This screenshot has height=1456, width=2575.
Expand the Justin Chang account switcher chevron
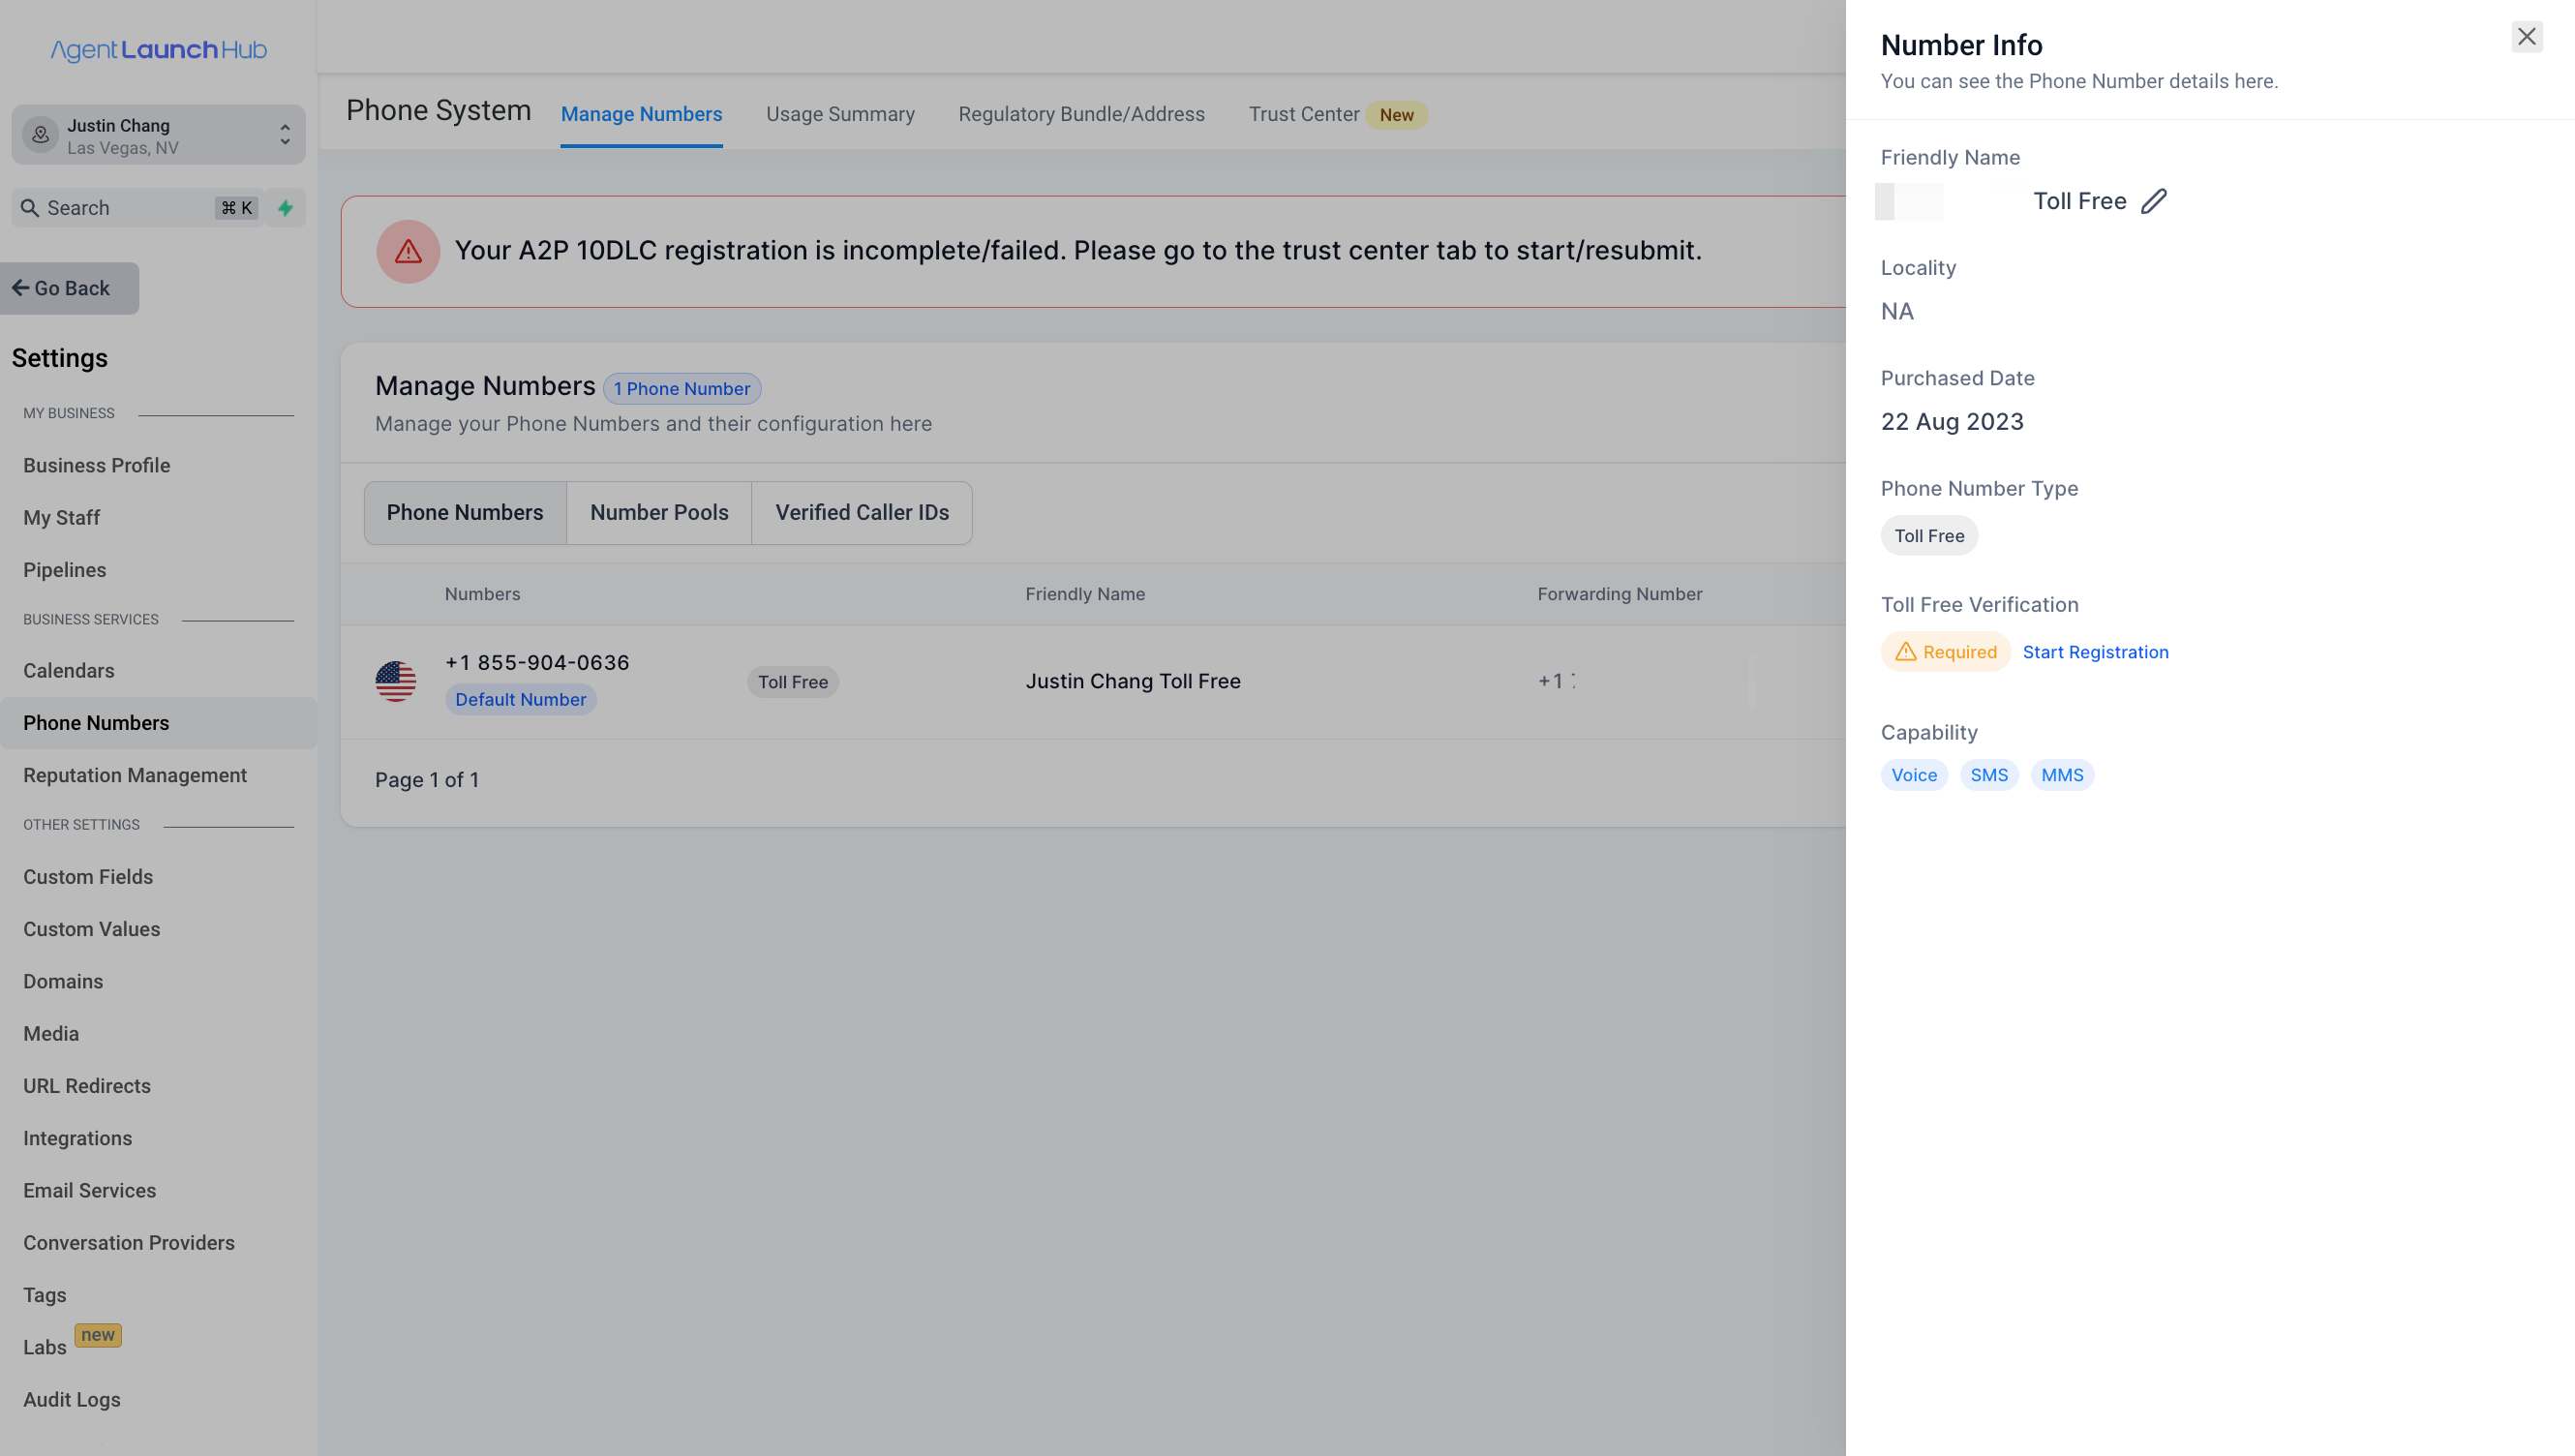click(x=285, y=135)
